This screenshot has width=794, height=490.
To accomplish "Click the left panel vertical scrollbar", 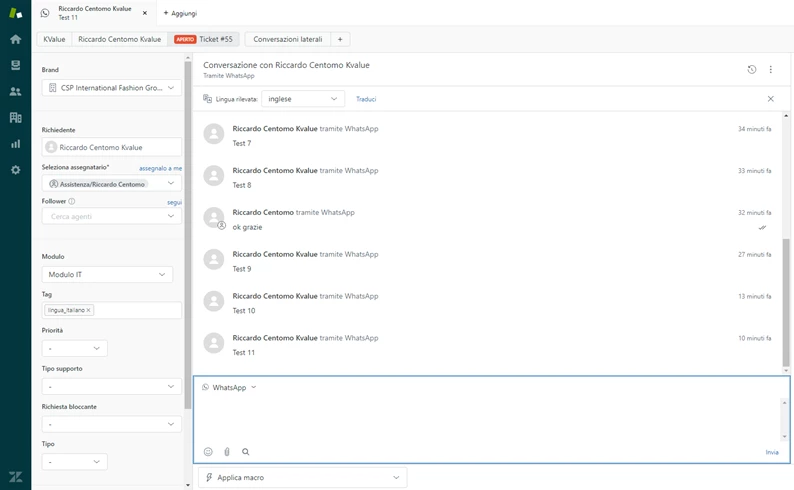I will [188, 235].
